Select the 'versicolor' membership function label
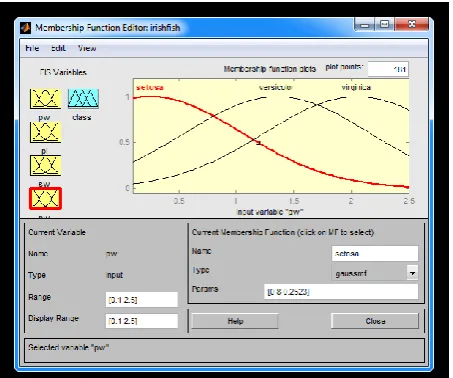 click(x=276, y=87)
